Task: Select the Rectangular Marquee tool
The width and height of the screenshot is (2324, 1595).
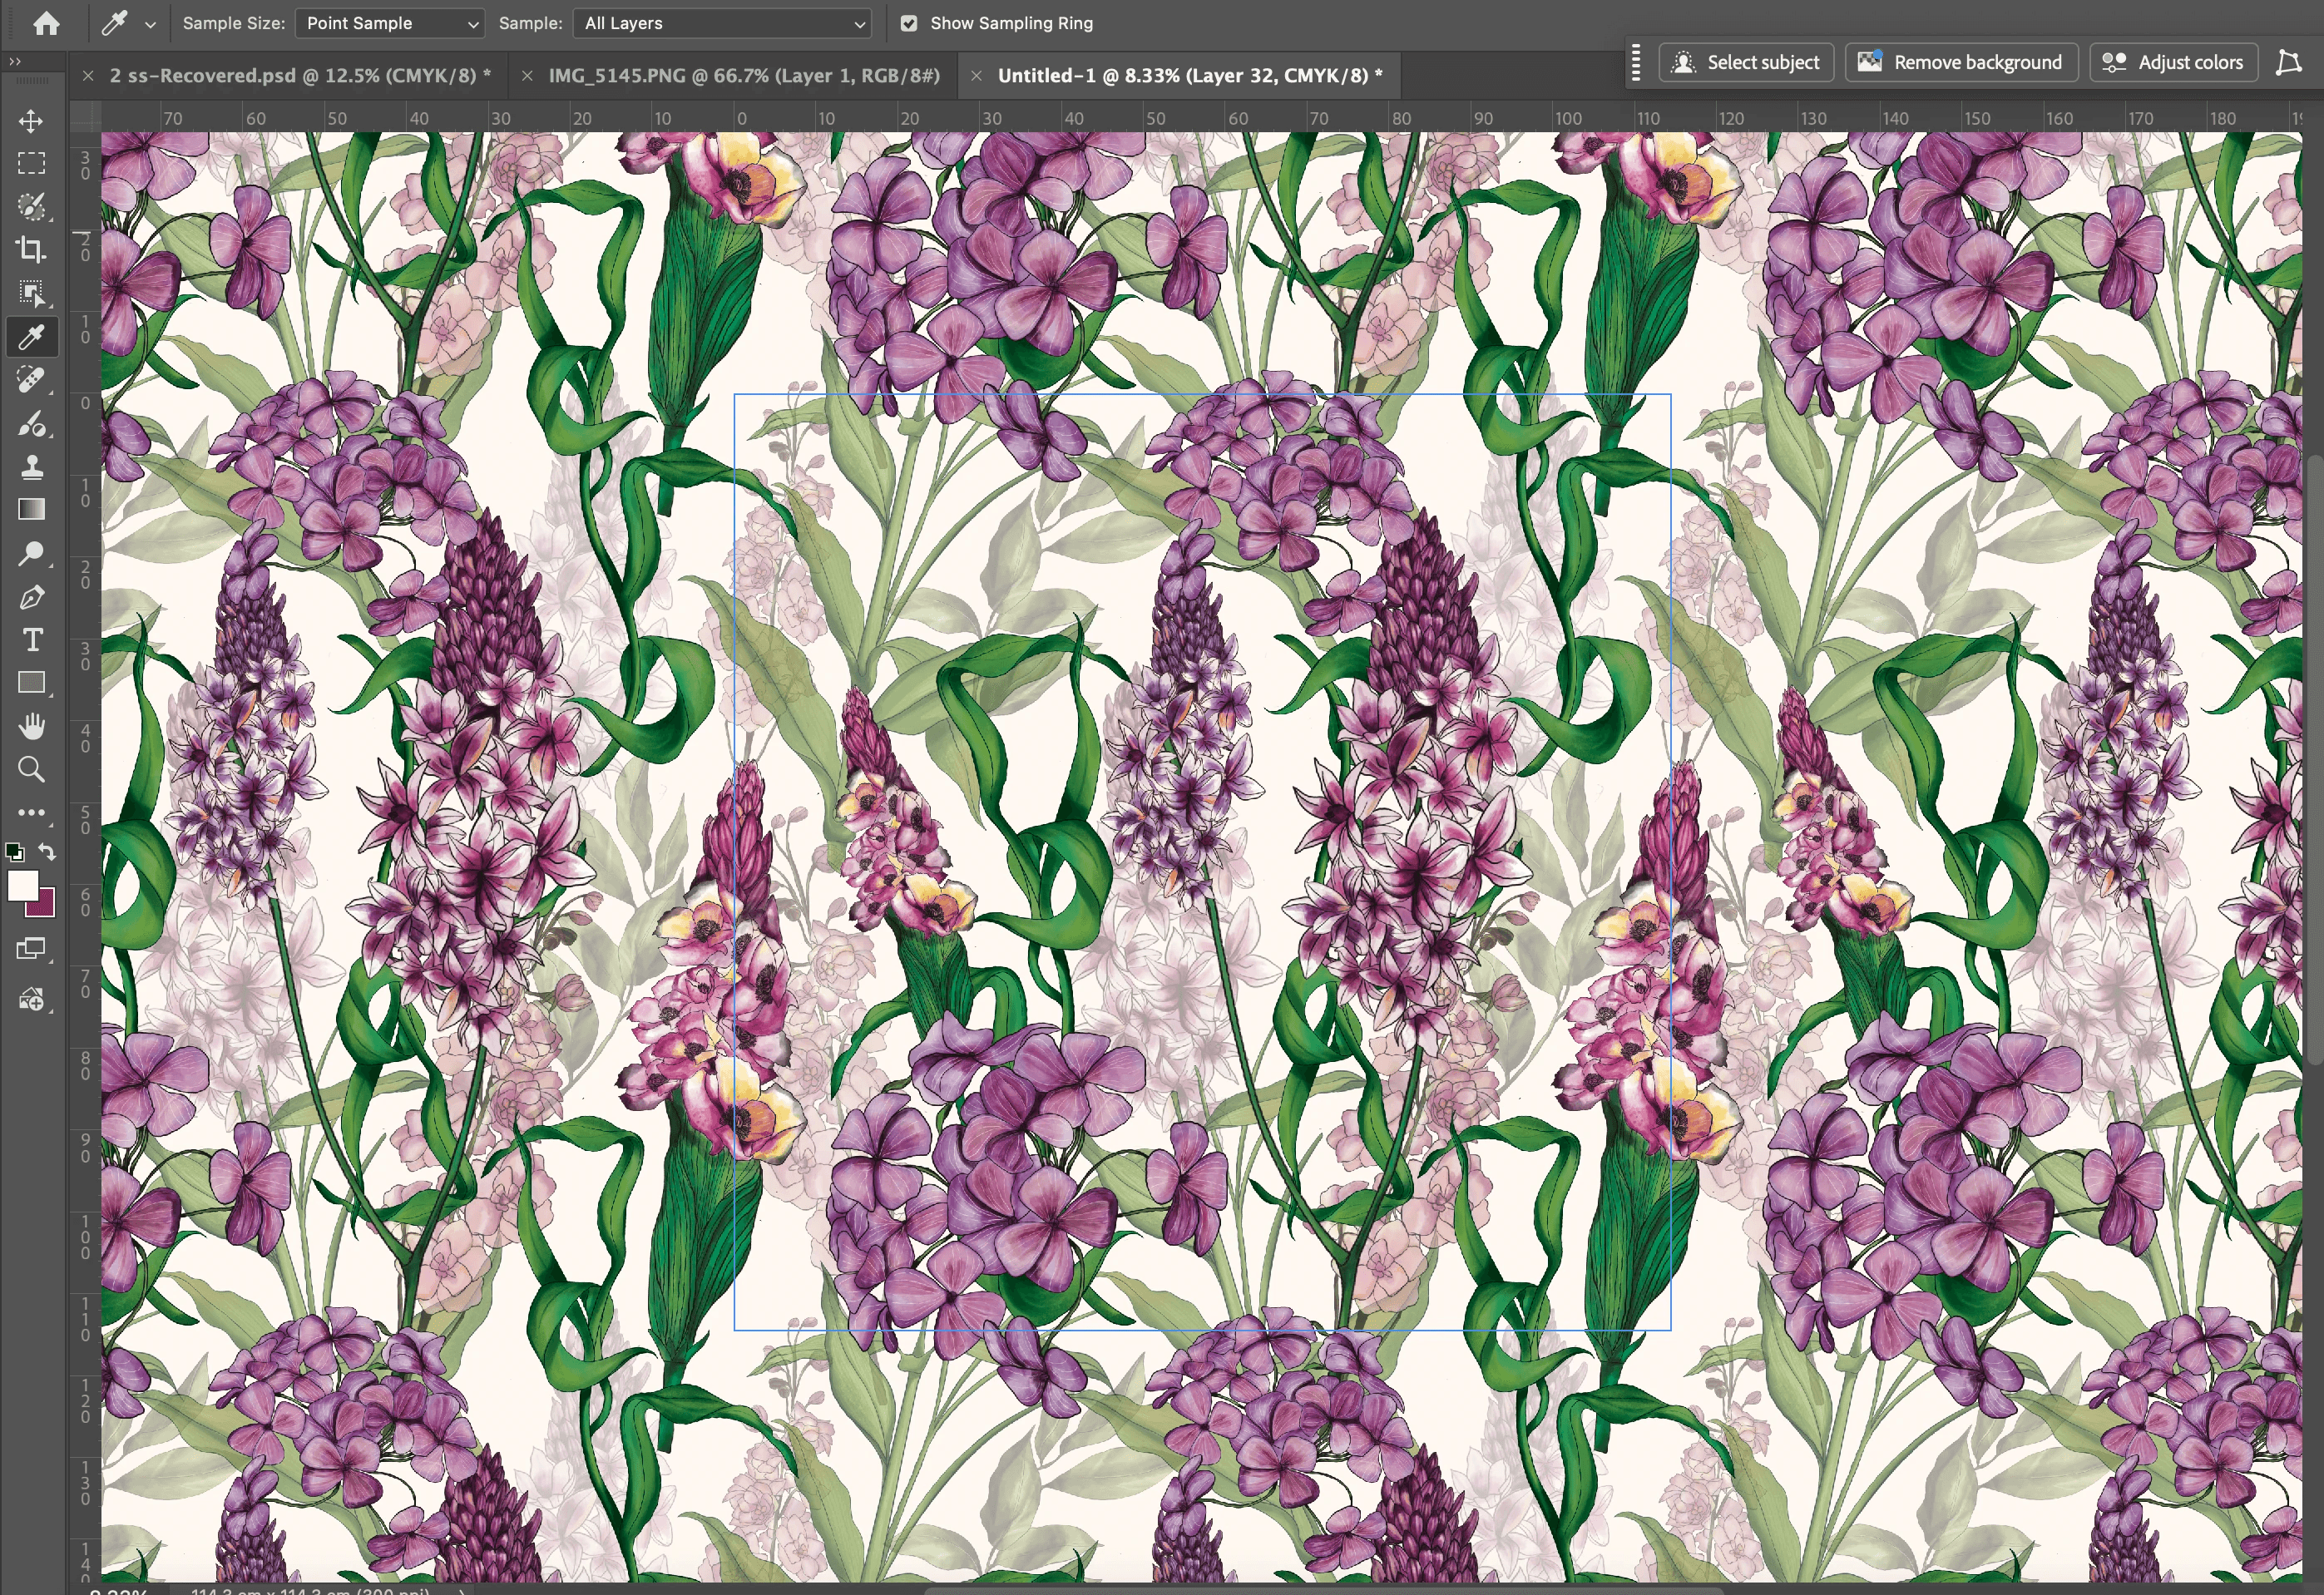Action: tap(31, 164)
